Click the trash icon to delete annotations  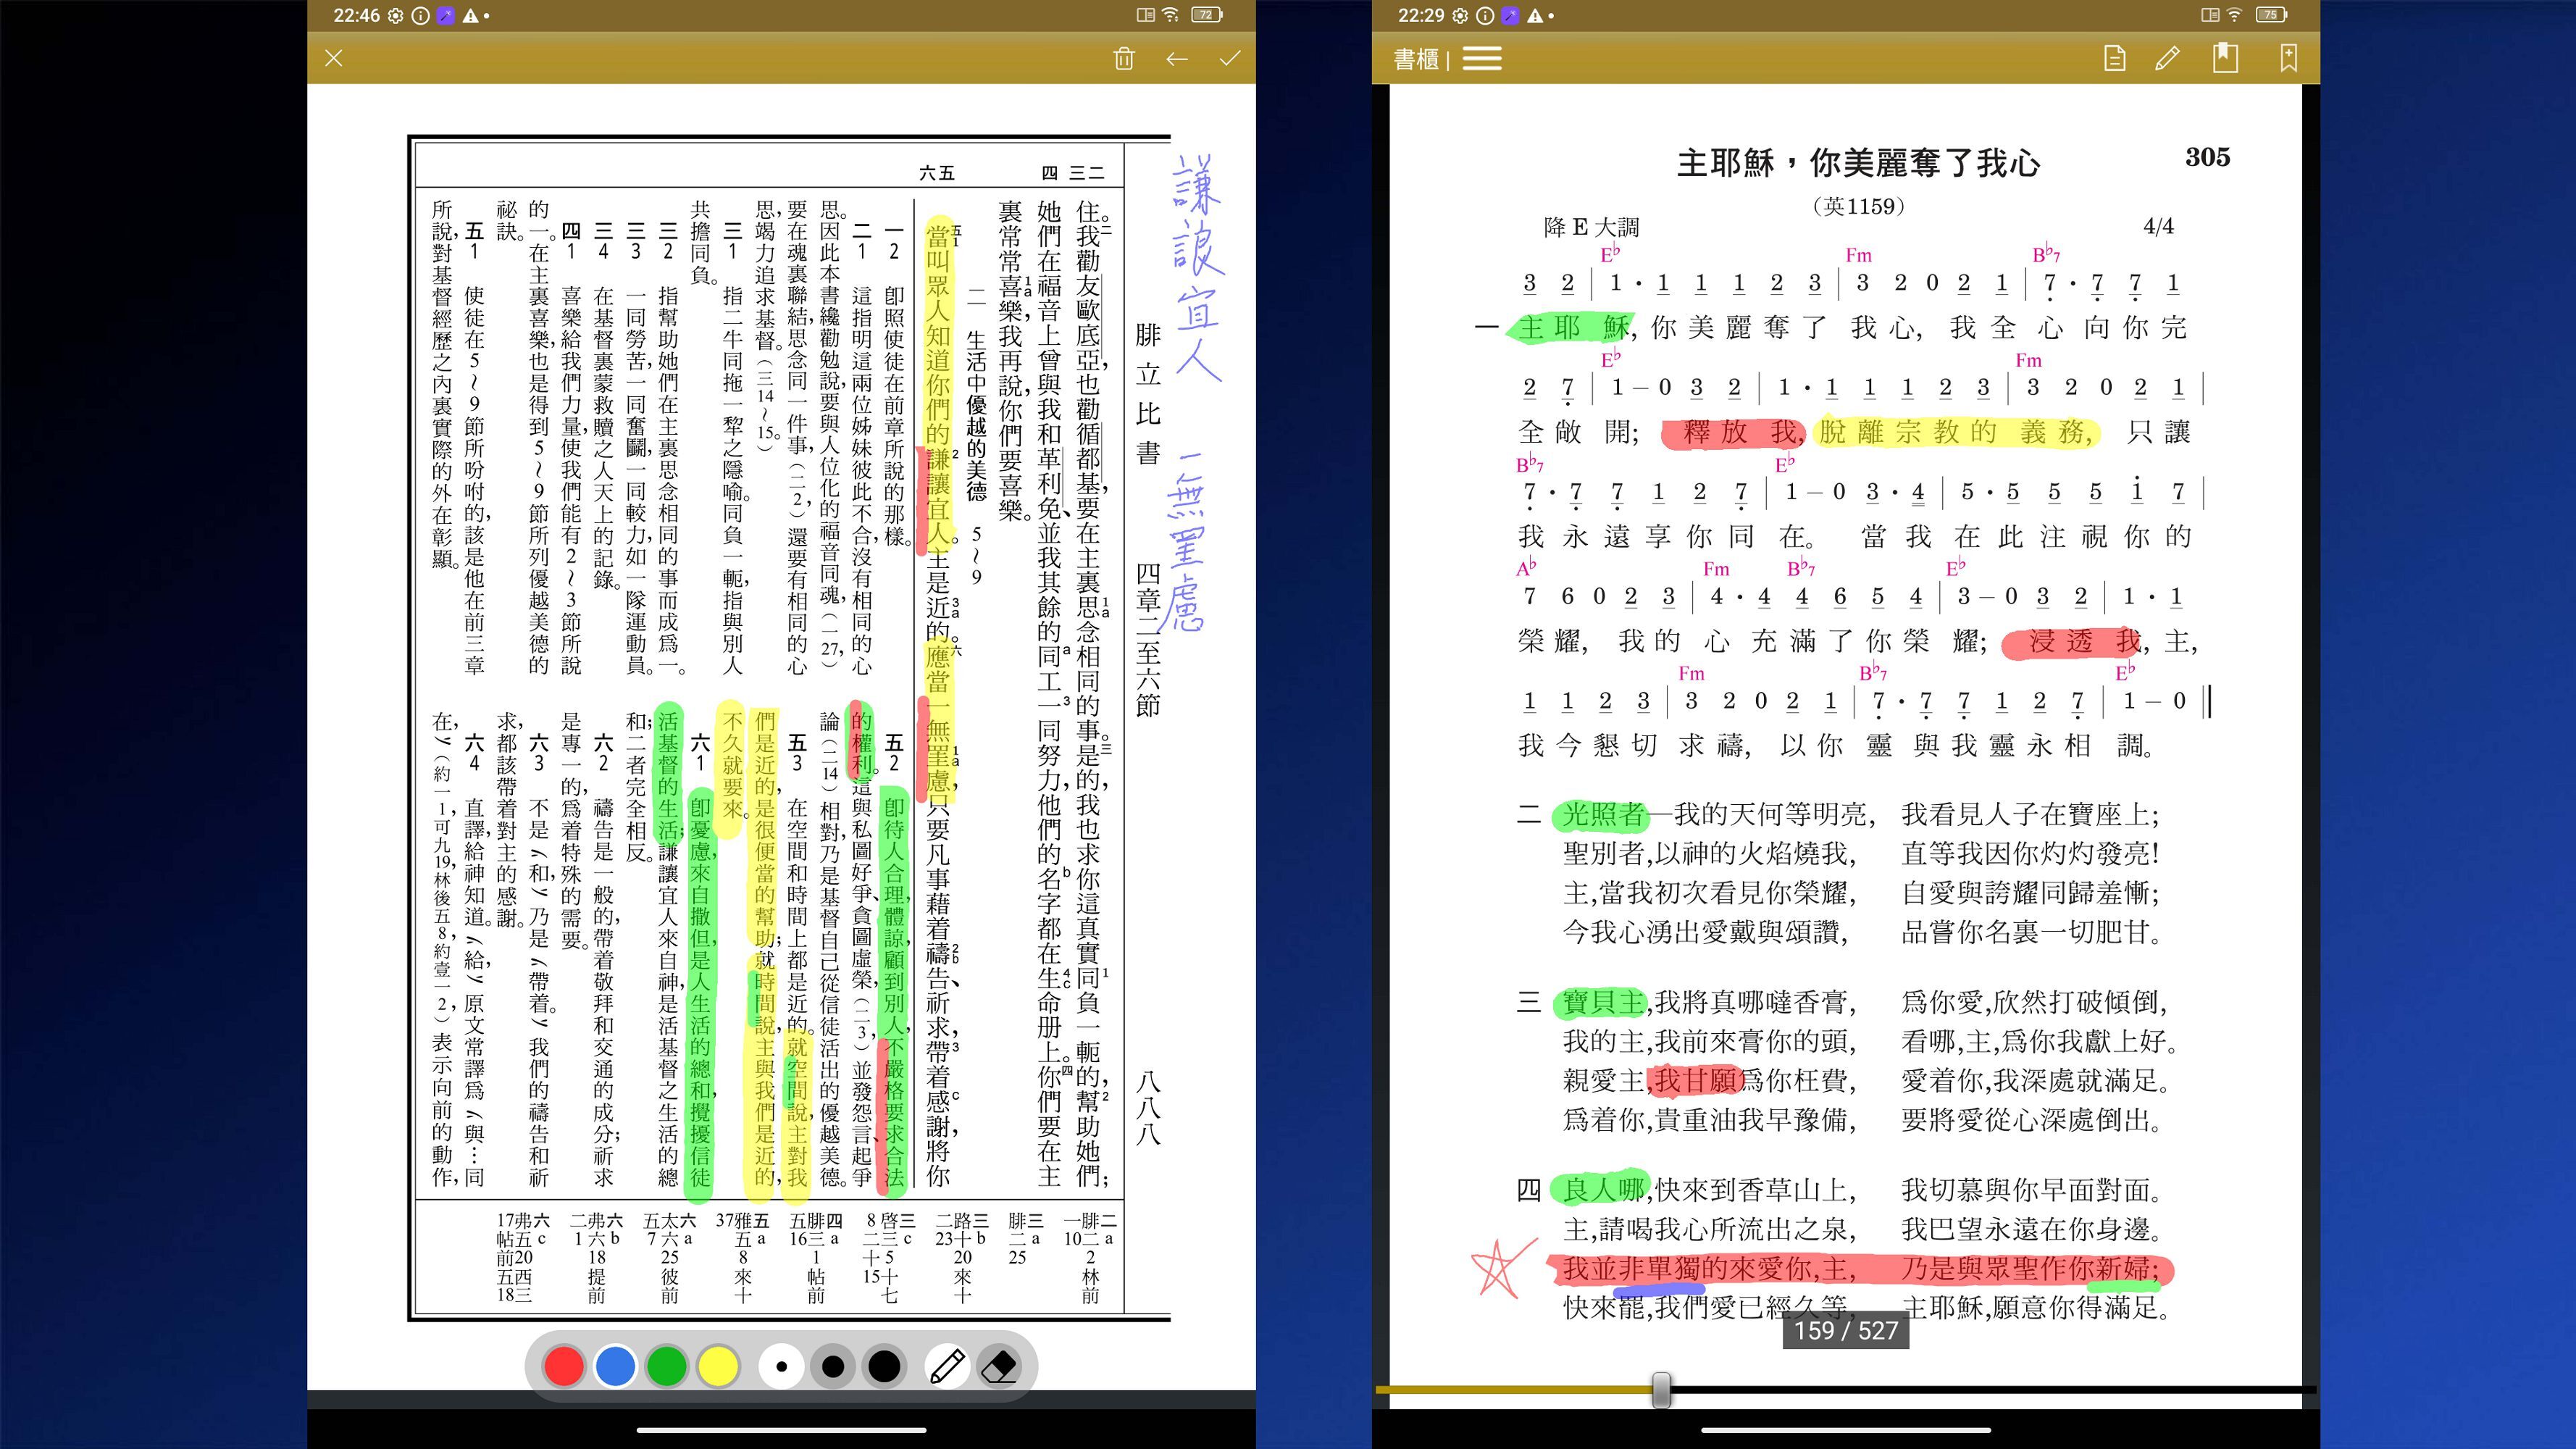click(x=1124, y=59)
